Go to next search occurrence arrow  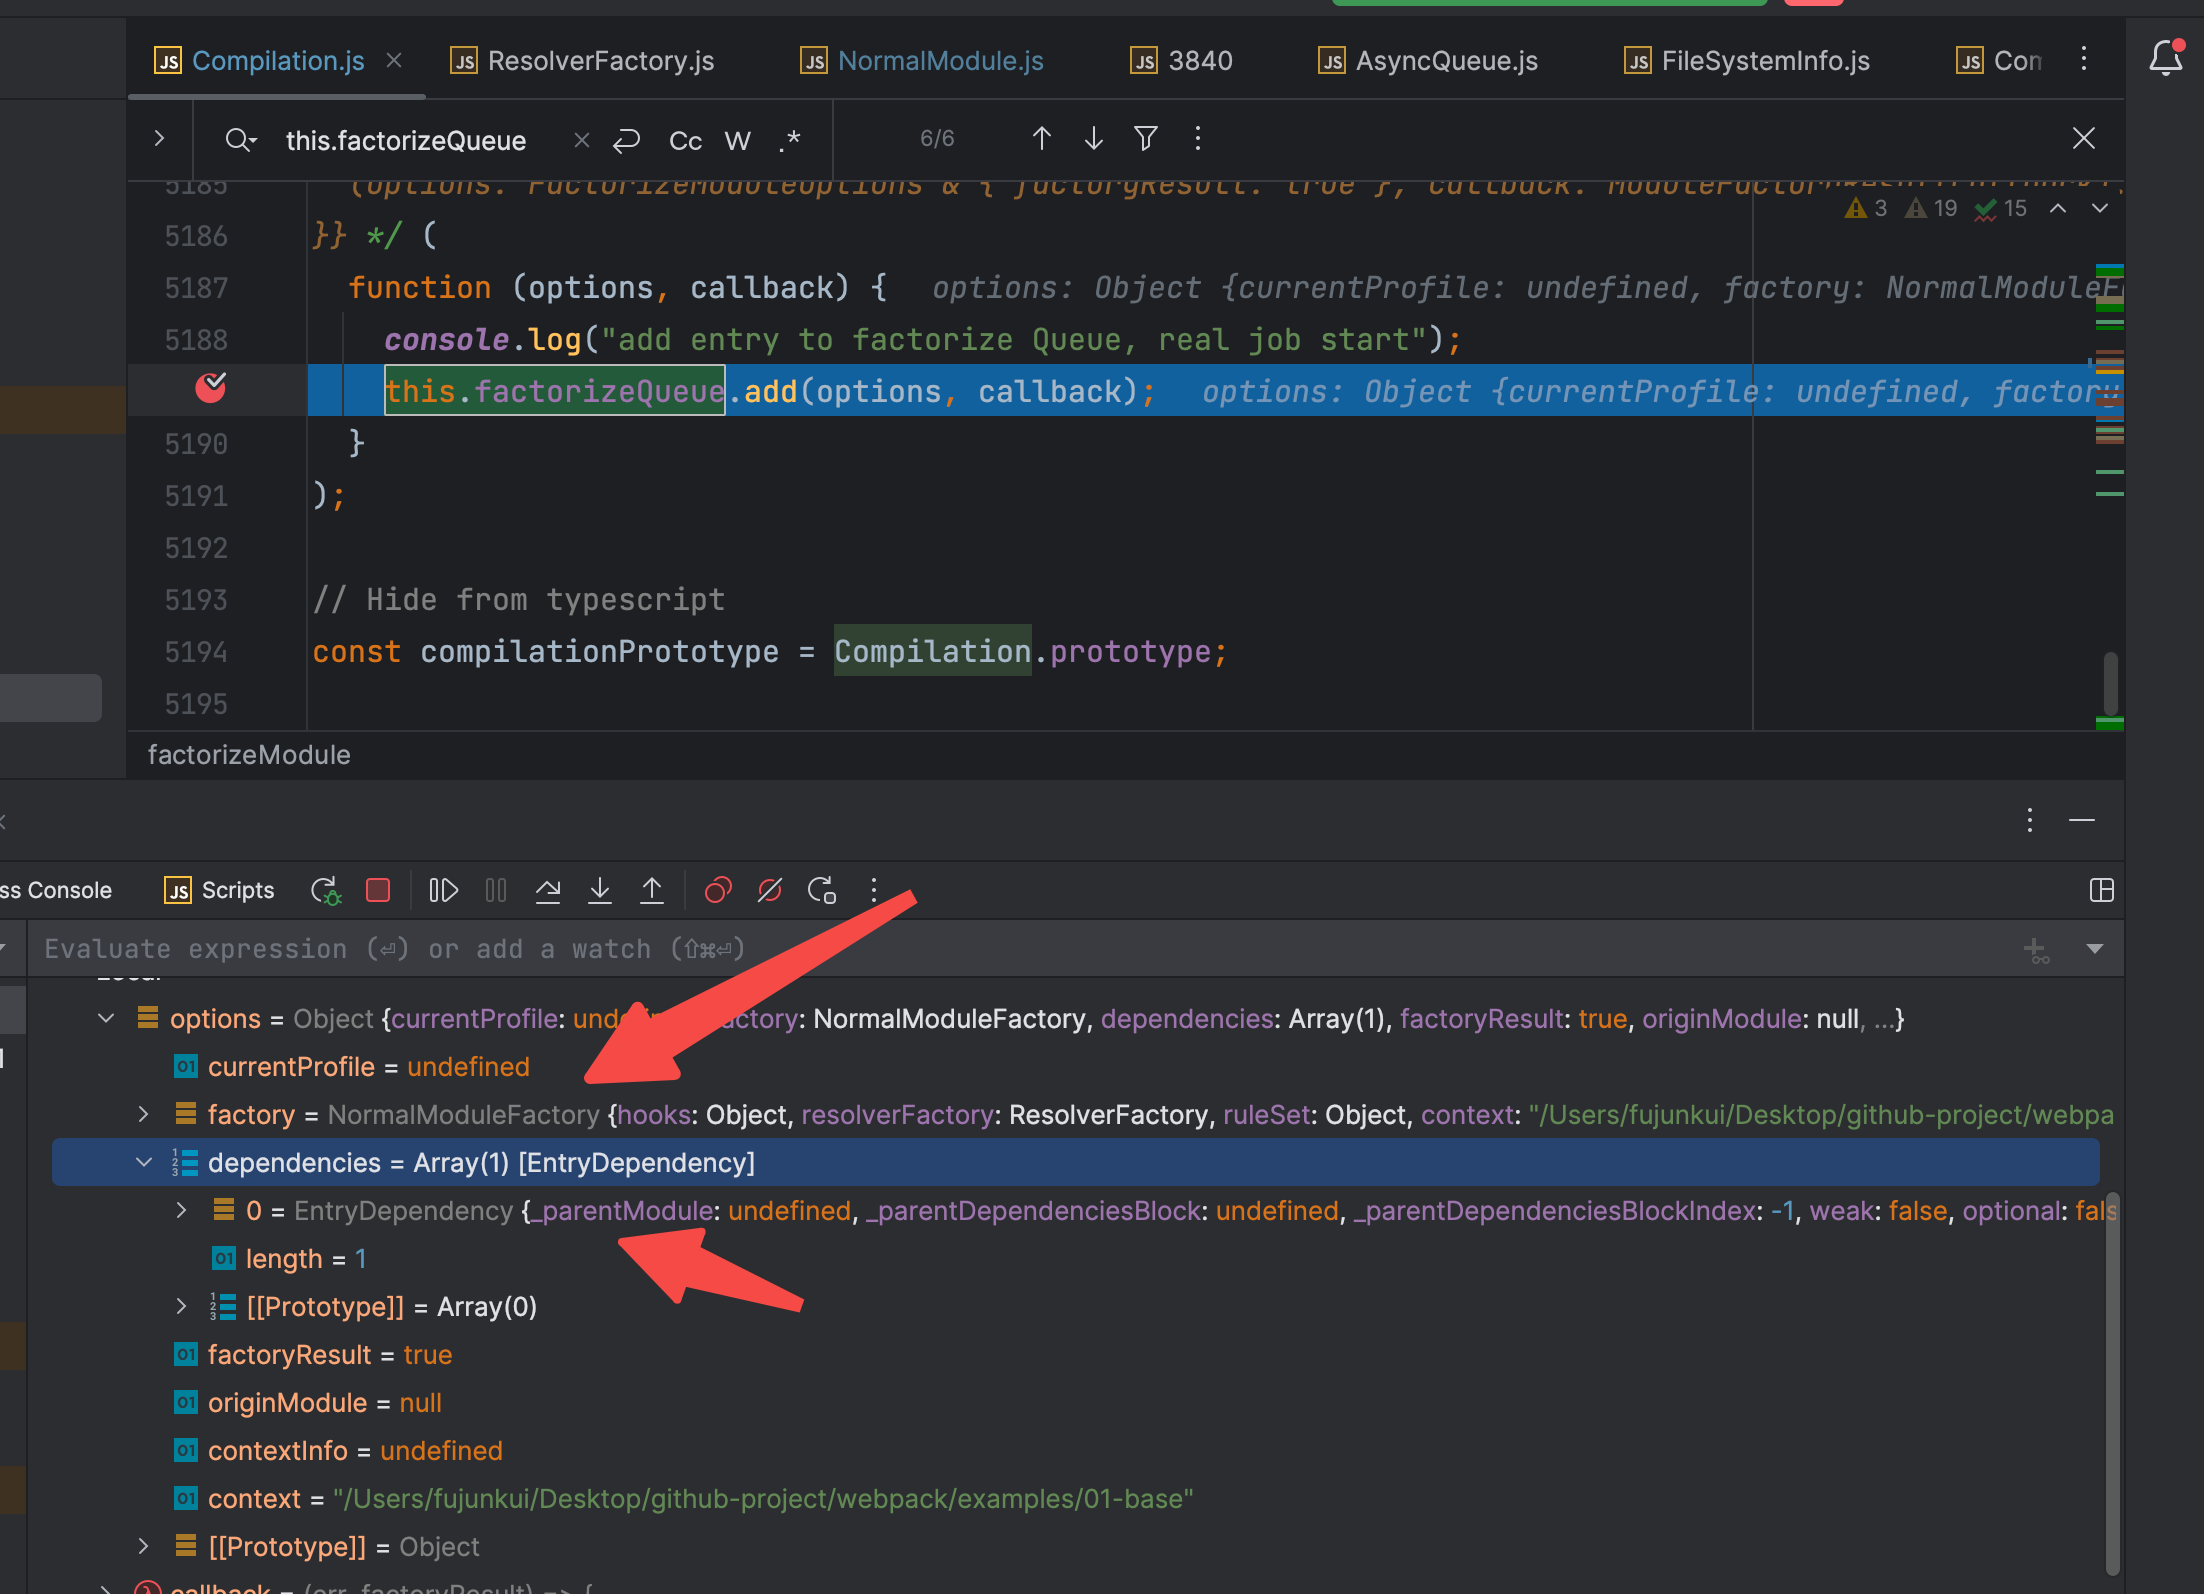[x=1094, y=139]
